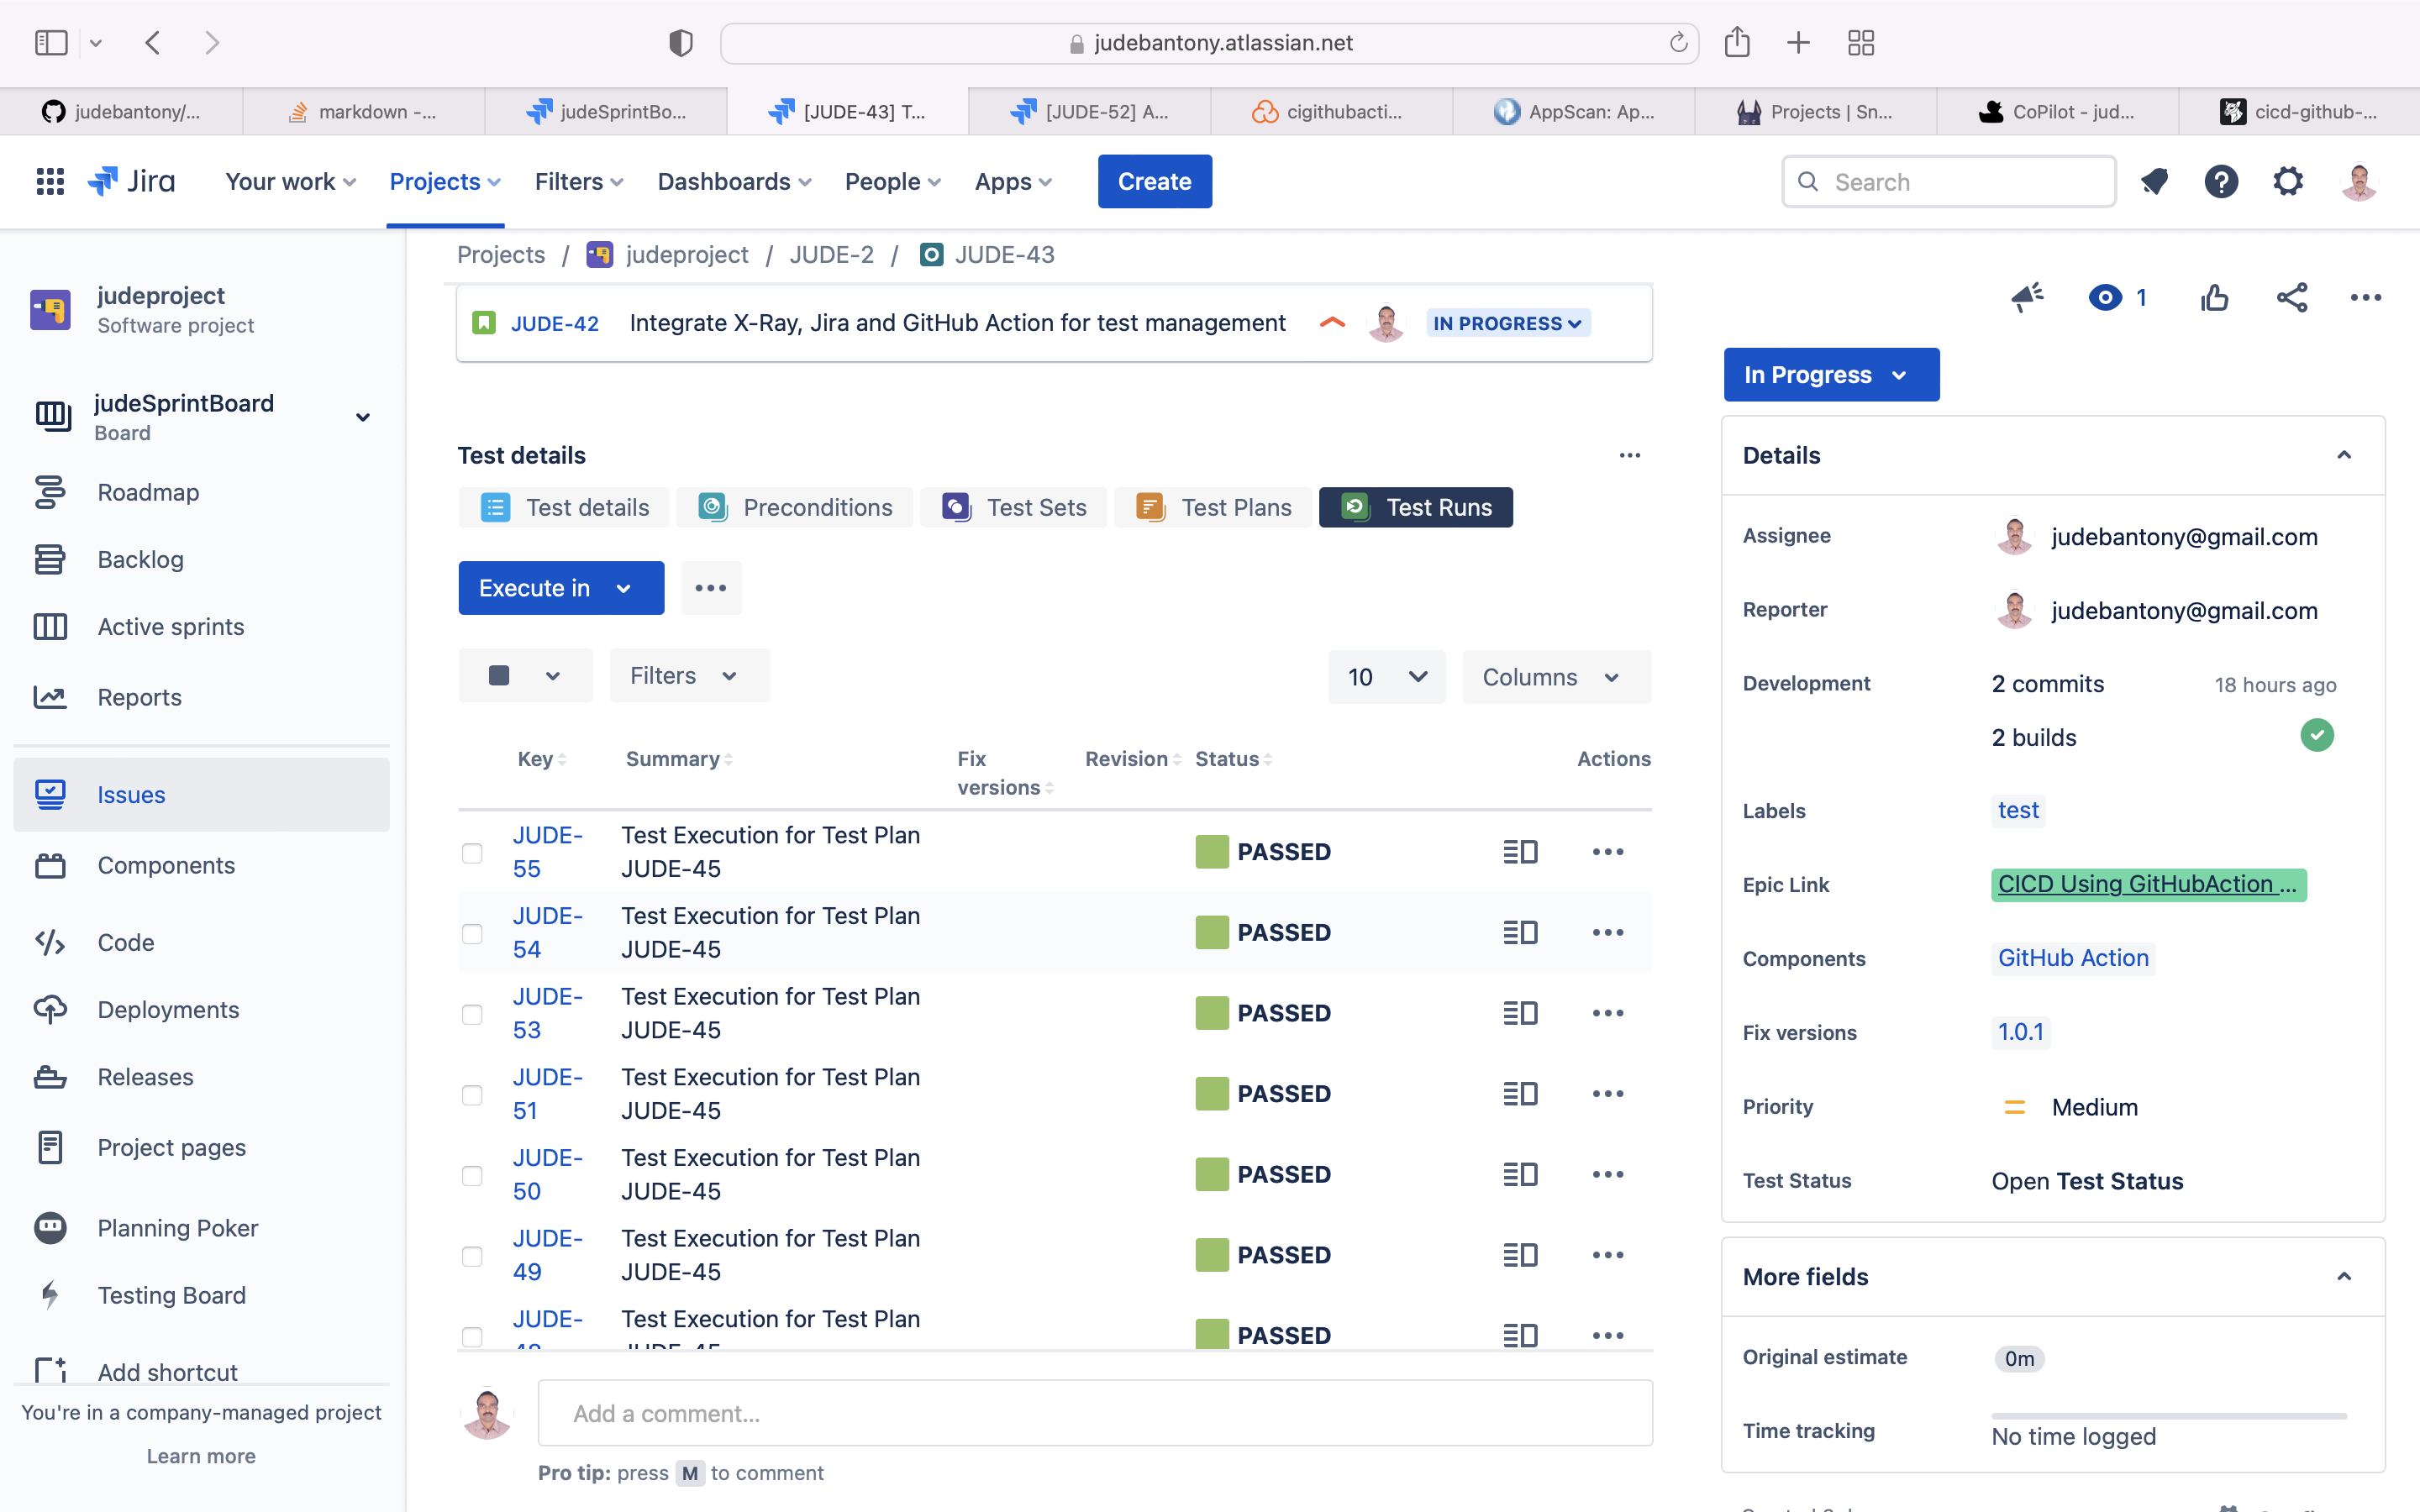Switch to the Test Plans tab
The width and height of the screenshot is (2420, 1512).
pos(1214,508)
